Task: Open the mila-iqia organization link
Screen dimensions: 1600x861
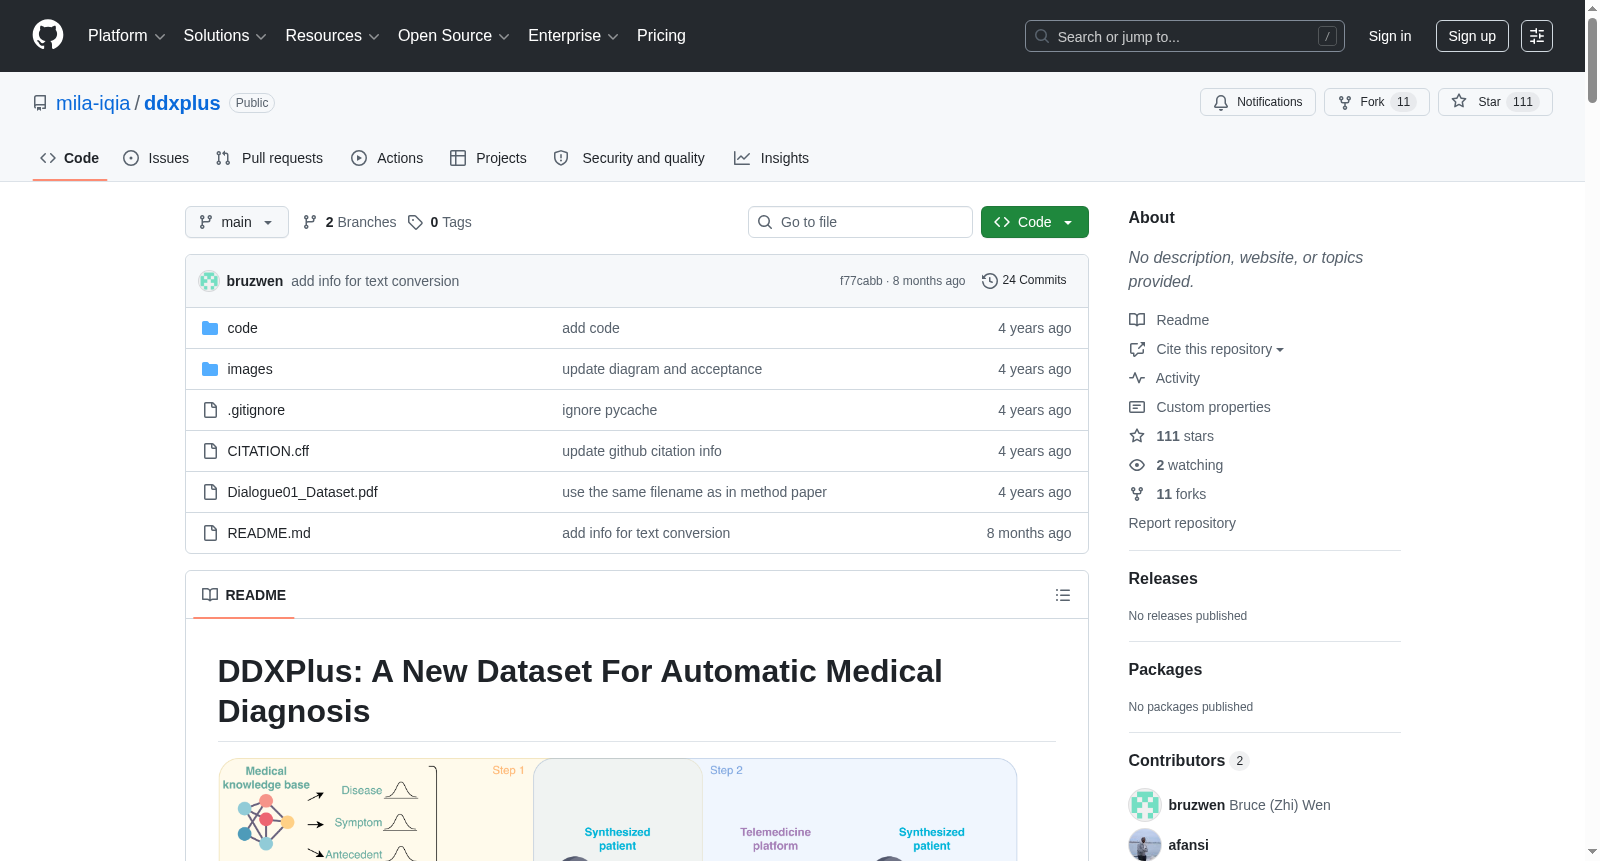Action: (93, 103)
